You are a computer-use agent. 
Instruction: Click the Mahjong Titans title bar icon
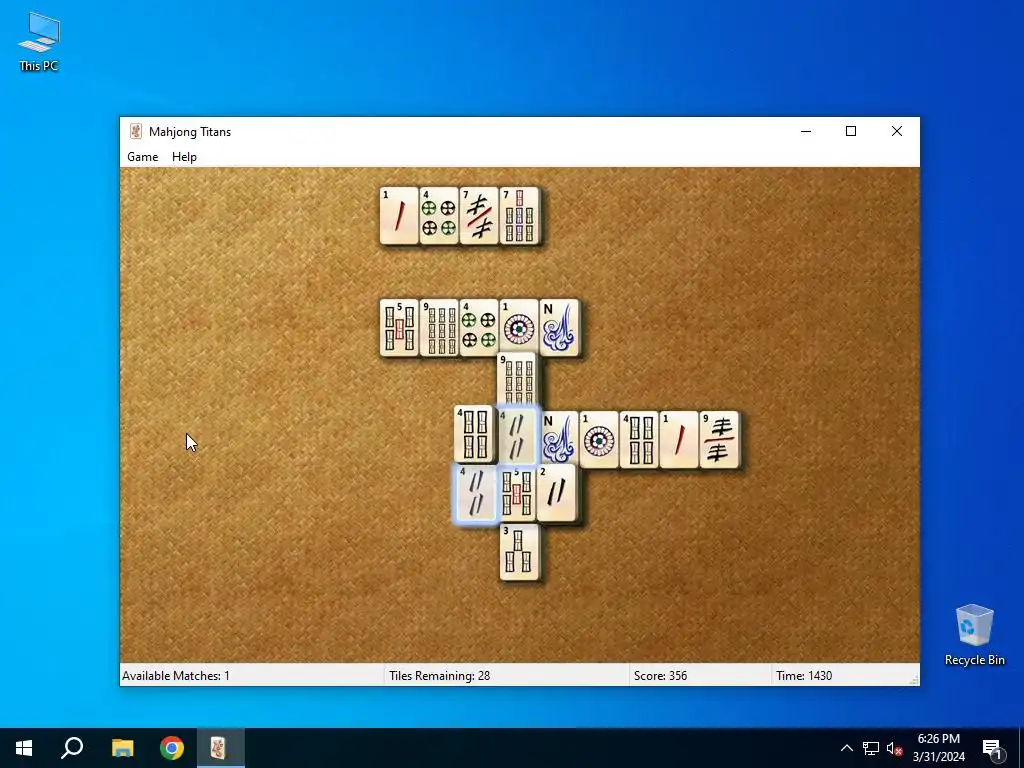pos(136,131)
